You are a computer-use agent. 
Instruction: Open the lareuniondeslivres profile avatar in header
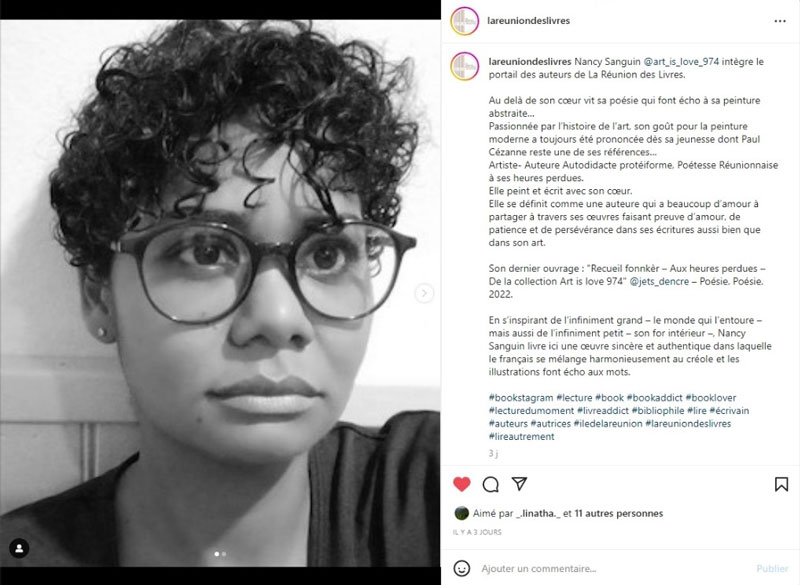pyautogui.click(x=464, y=21)
